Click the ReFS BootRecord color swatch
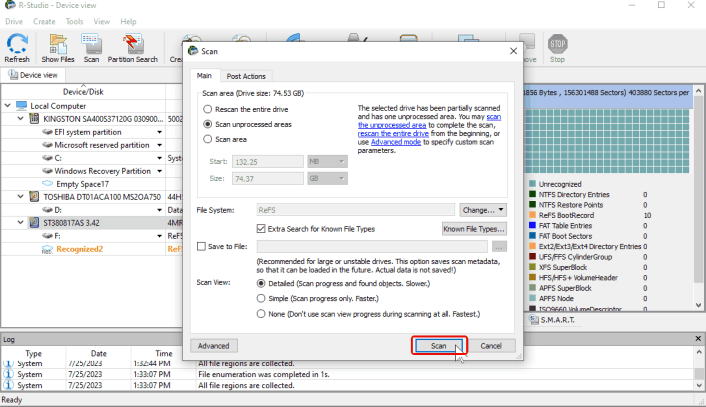Screen dimensions: 706x407 click(532, 215)
